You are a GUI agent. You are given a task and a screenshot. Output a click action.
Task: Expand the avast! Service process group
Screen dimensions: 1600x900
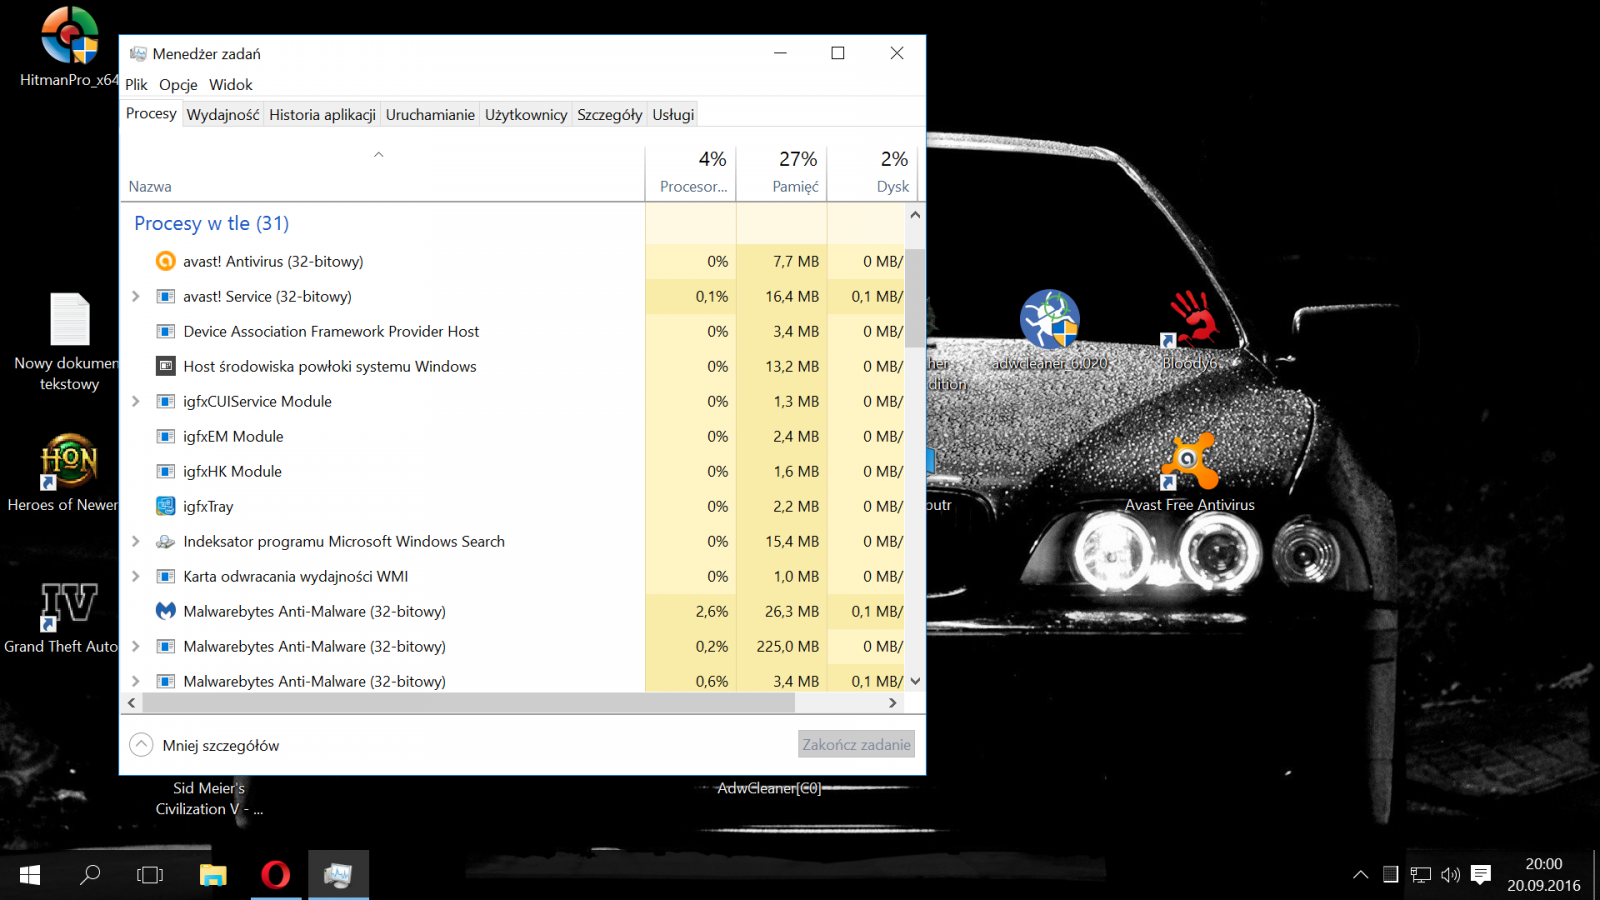click(136, 296)
